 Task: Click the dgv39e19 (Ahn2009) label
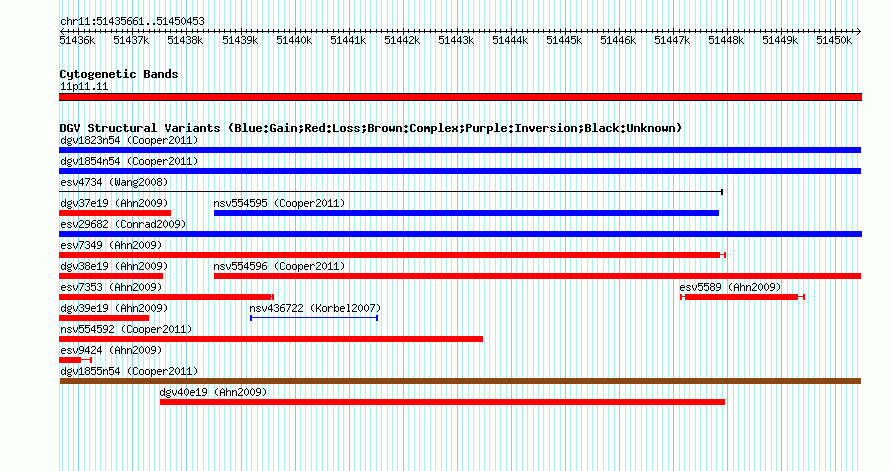click(114, 308)
